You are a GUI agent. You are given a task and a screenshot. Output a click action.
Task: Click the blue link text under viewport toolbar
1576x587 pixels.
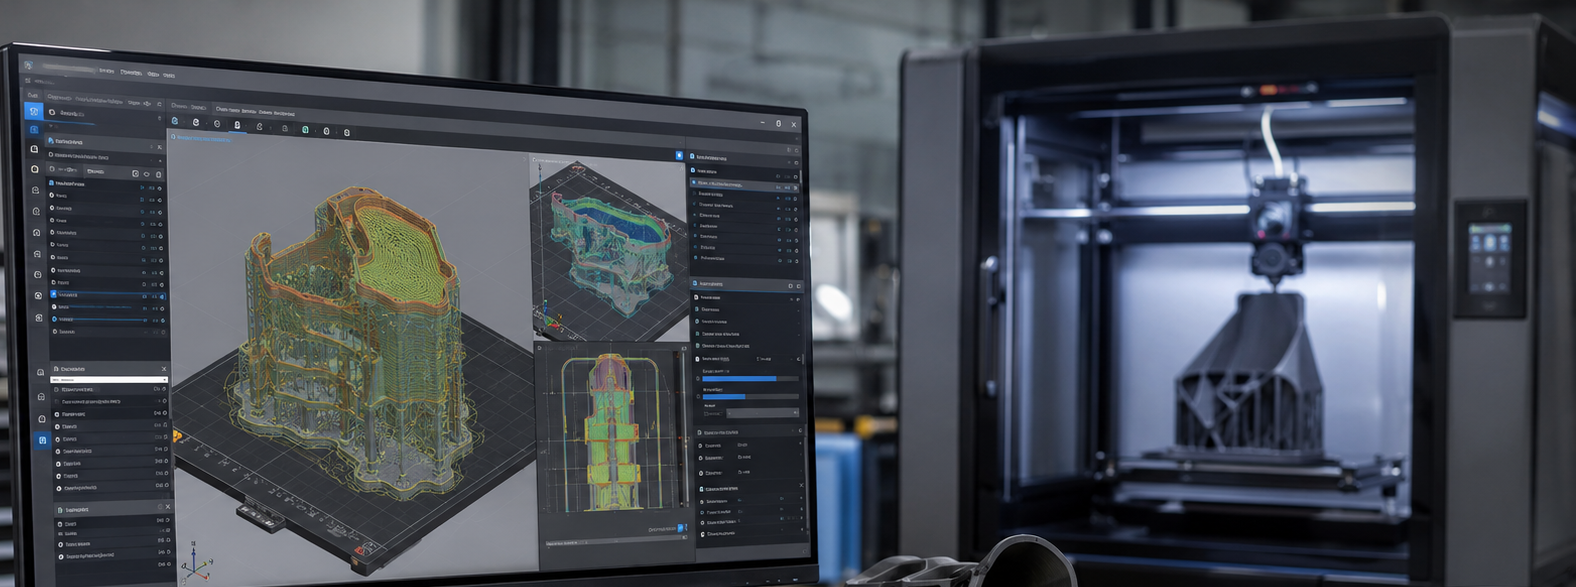(204, 139)
